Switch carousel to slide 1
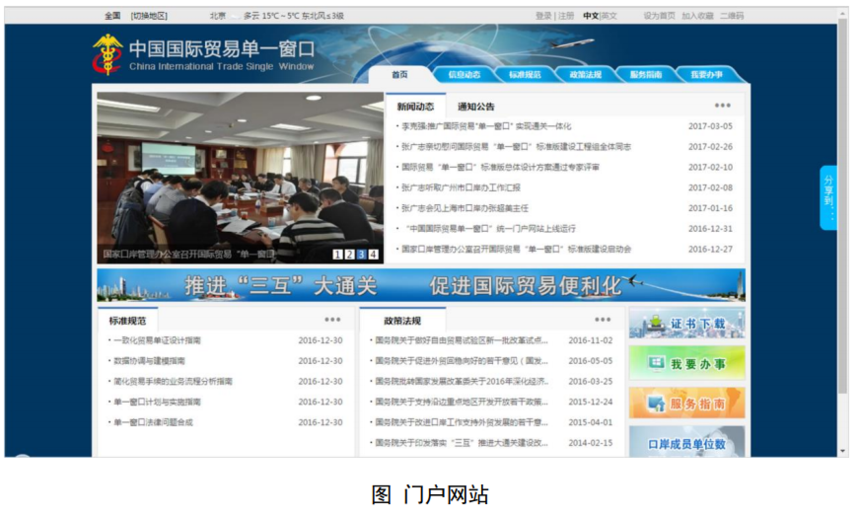This screenshot has width=859, height=518. tap(338, 255)
